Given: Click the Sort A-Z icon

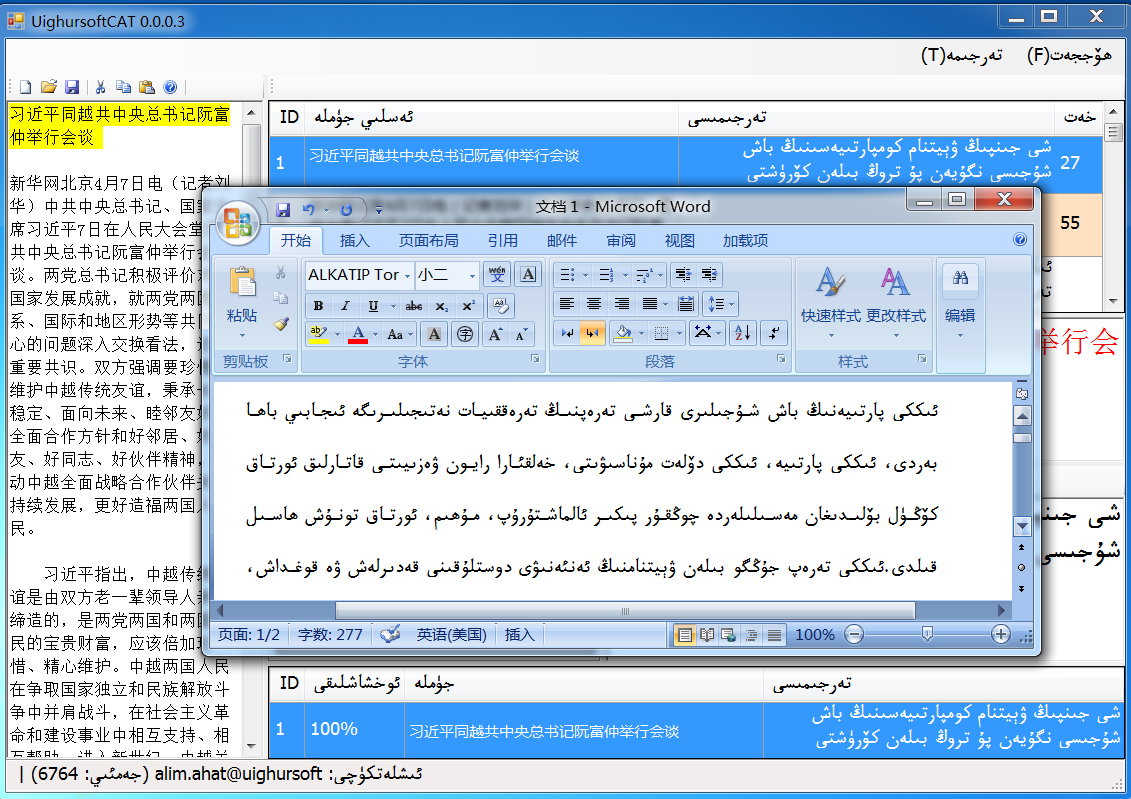Looking at the screenshot, I should [742, 332].
